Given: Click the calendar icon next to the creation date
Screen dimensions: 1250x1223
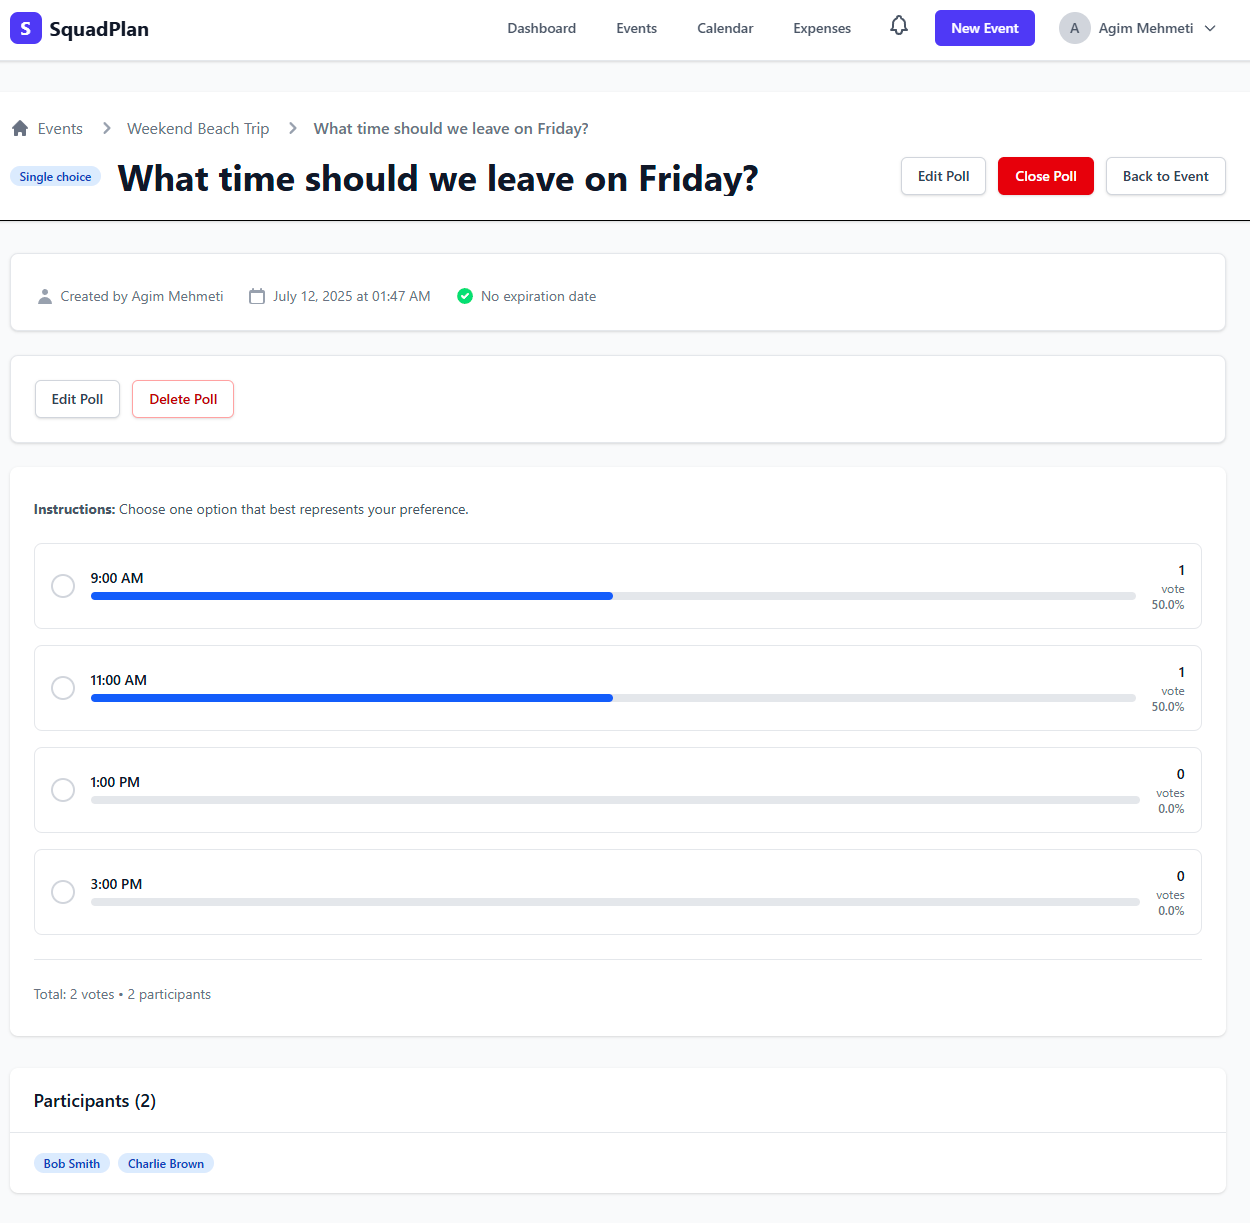Looking at the screenshot, I should point(257,296).
